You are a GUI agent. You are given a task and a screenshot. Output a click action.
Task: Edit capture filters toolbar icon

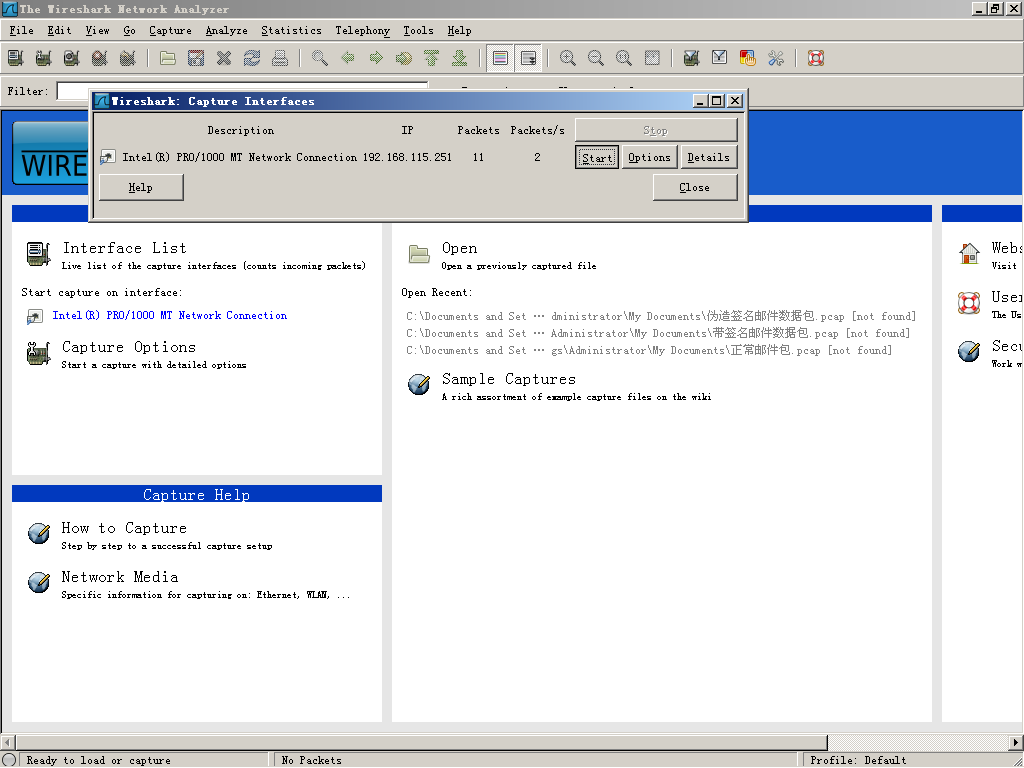(x=692, y=58)
